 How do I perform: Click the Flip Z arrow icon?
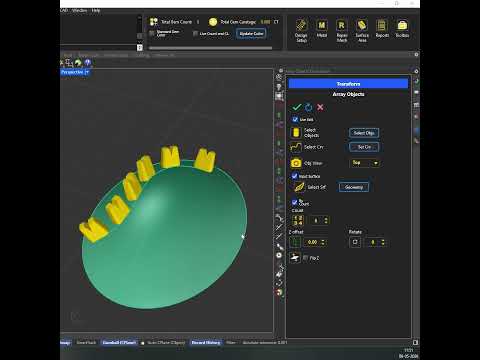pos(295,258)
